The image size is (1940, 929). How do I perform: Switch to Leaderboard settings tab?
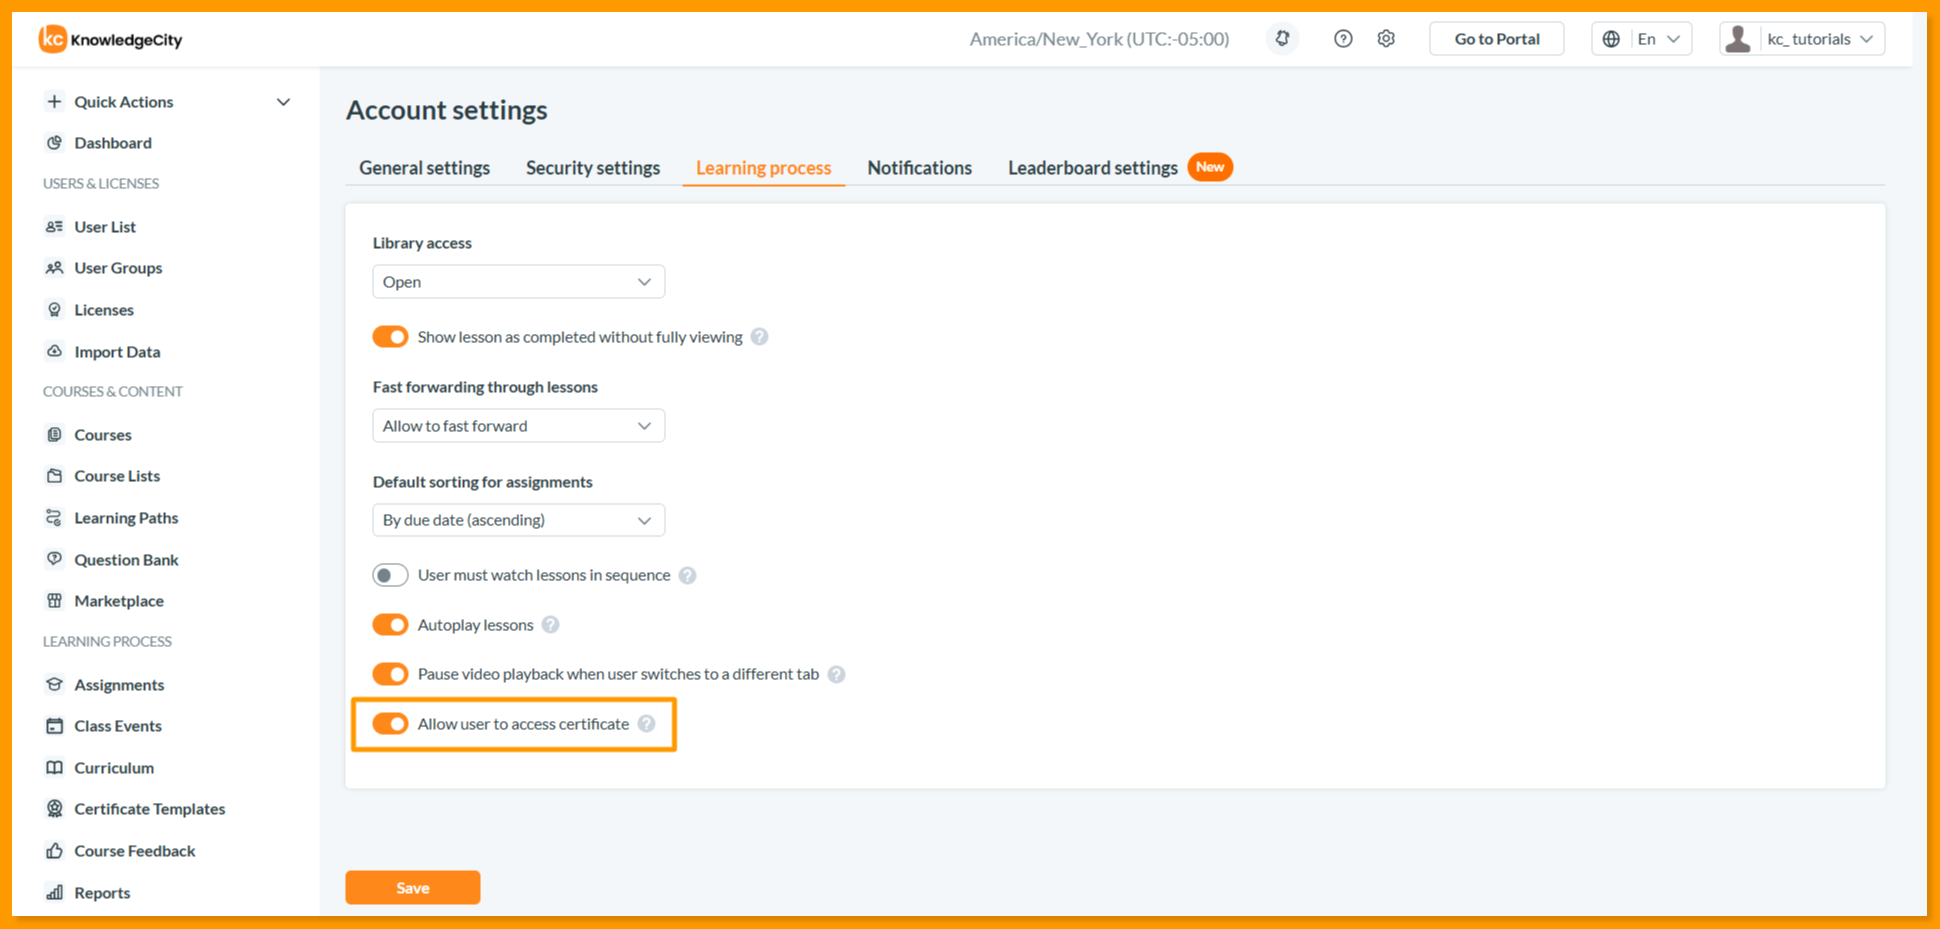[1092, 168]
